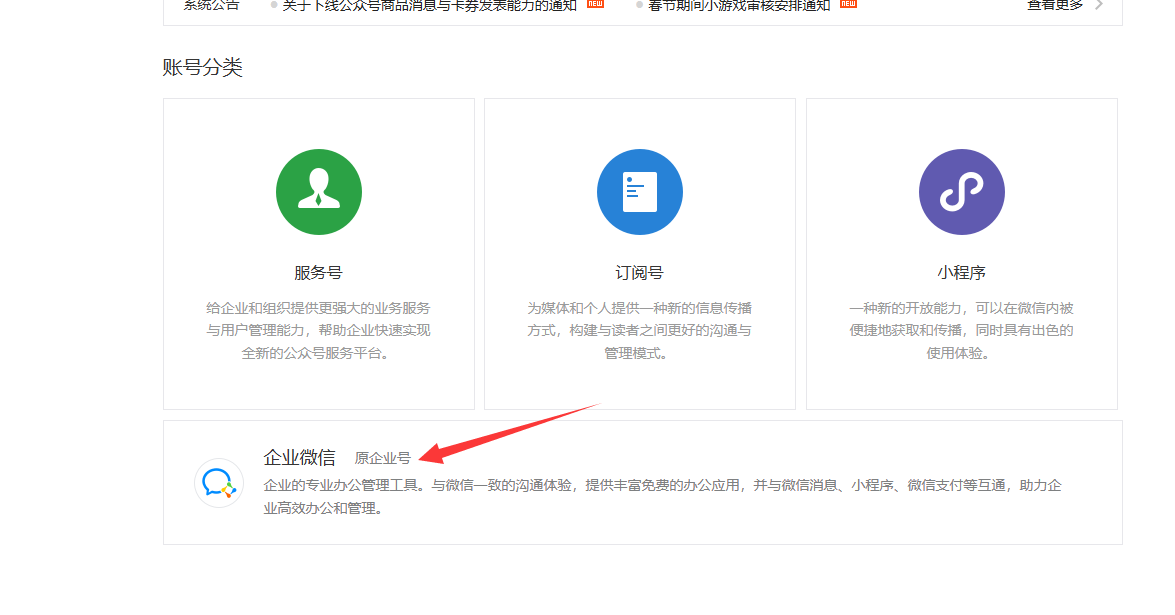
Task: Click the 账号分类 section heading
Action: click(202, 67)
